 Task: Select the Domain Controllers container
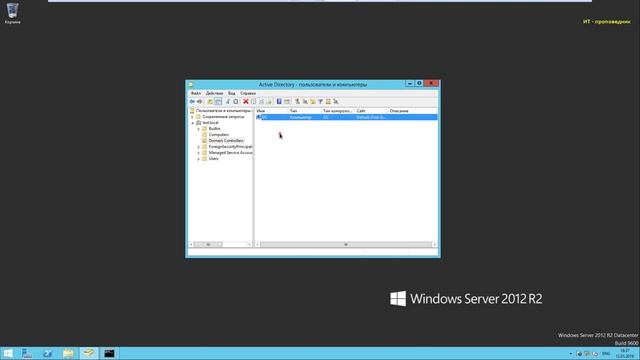(226, 141)
